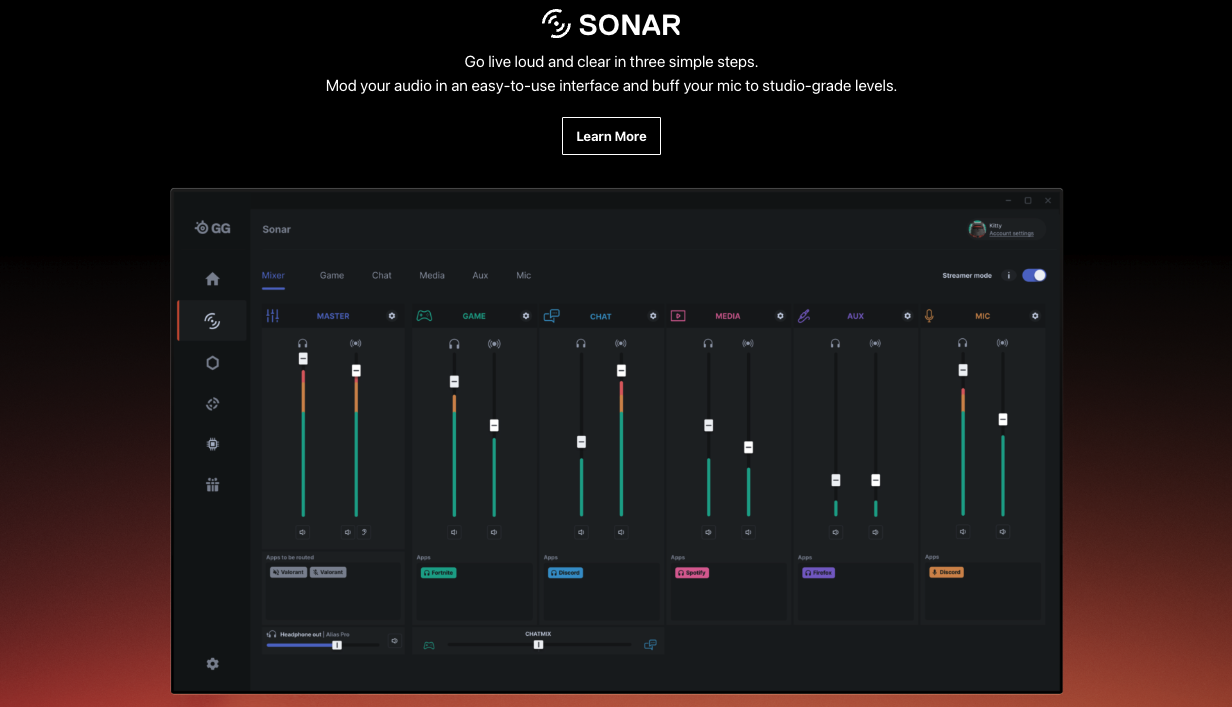
Task: Select the Sonar icon in the sidebar
Action: (x=212, y=321)
